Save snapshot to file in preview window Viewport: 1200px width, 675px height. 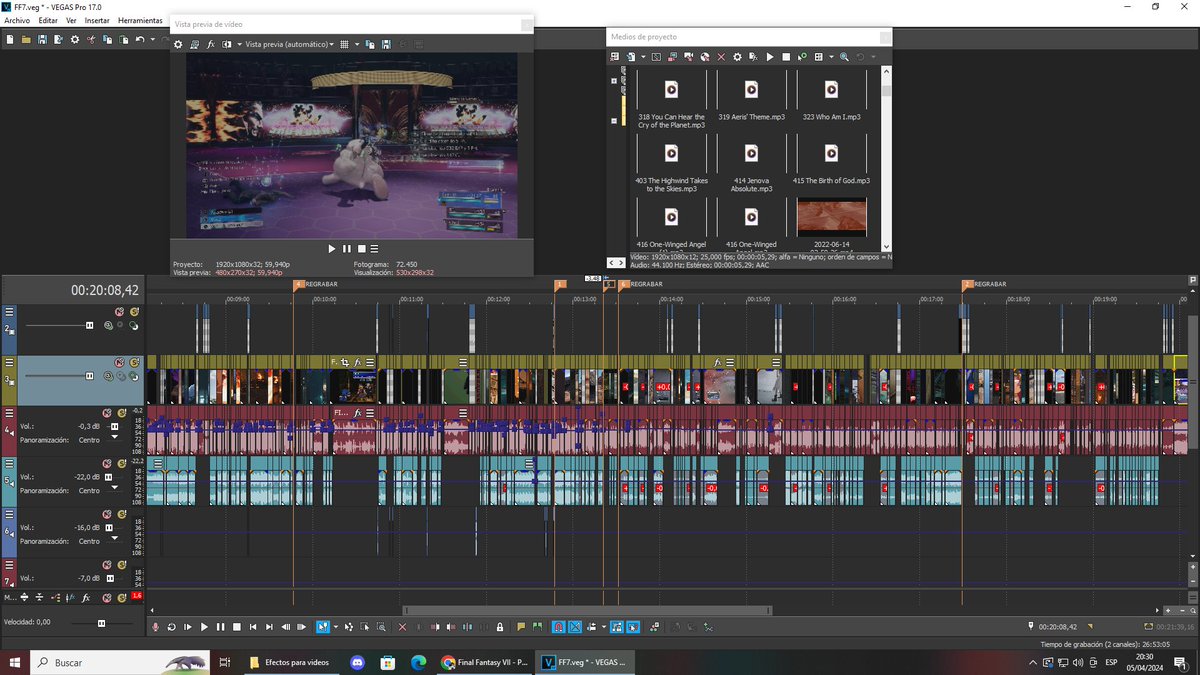[x=386, y=44]
